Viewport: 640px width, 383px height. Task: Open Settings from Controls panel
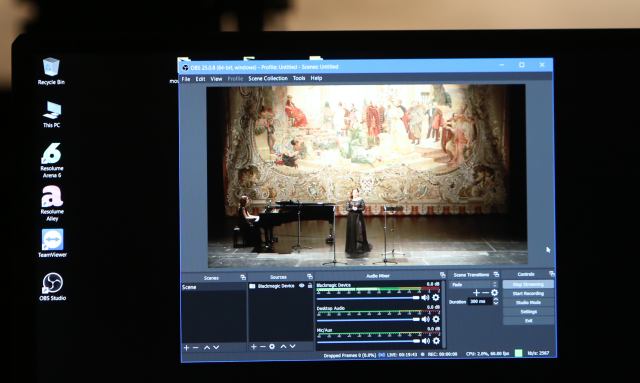(x=529, y=312)
